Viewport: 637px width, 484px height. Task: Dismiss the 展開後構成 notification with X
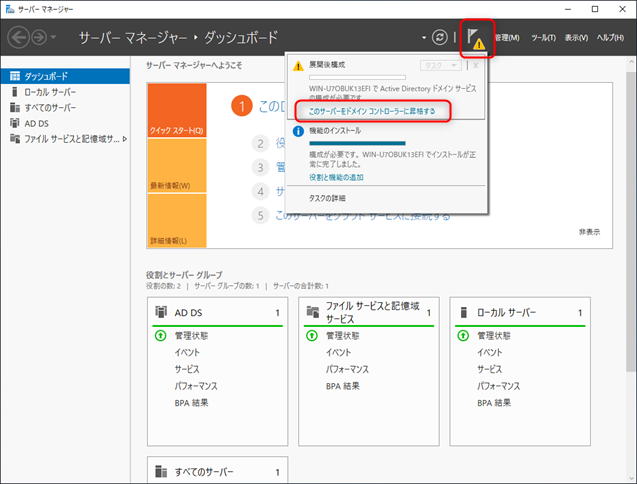pyautogui.click(x=476, y=65)
